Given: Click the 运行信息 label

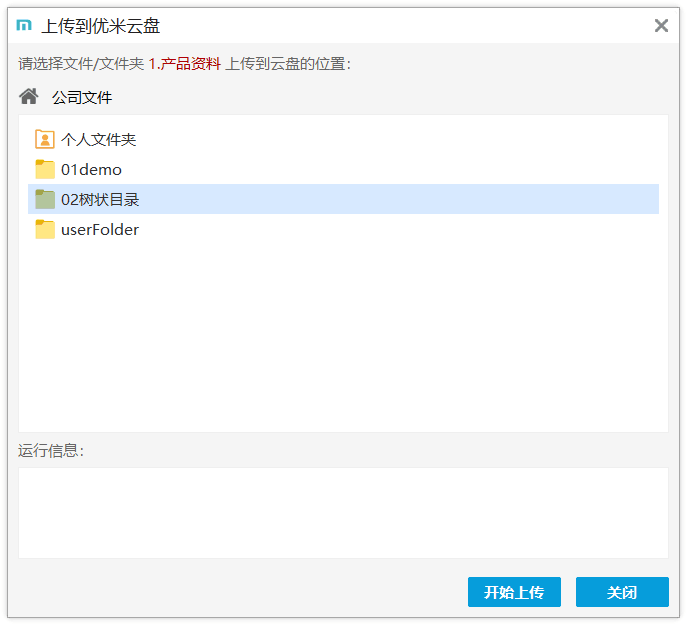Looking at the screenshot, I should [51, 450].
